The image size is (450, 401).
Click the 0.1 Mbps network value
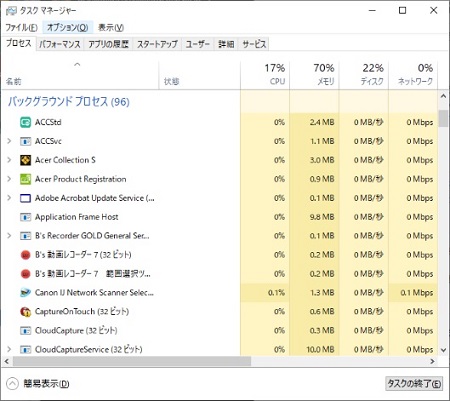[x=417, y=293]
